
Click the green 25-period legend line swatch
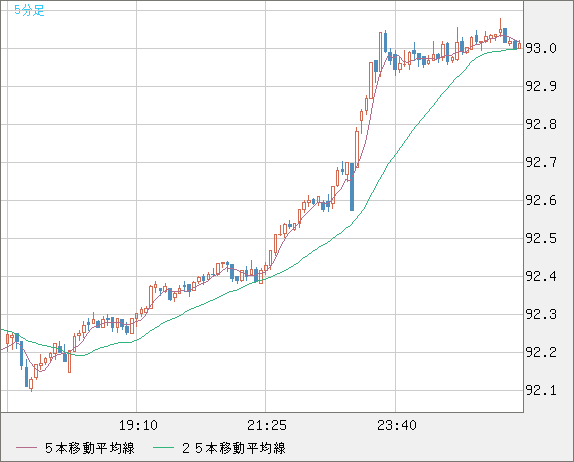(x=163, y=448)
